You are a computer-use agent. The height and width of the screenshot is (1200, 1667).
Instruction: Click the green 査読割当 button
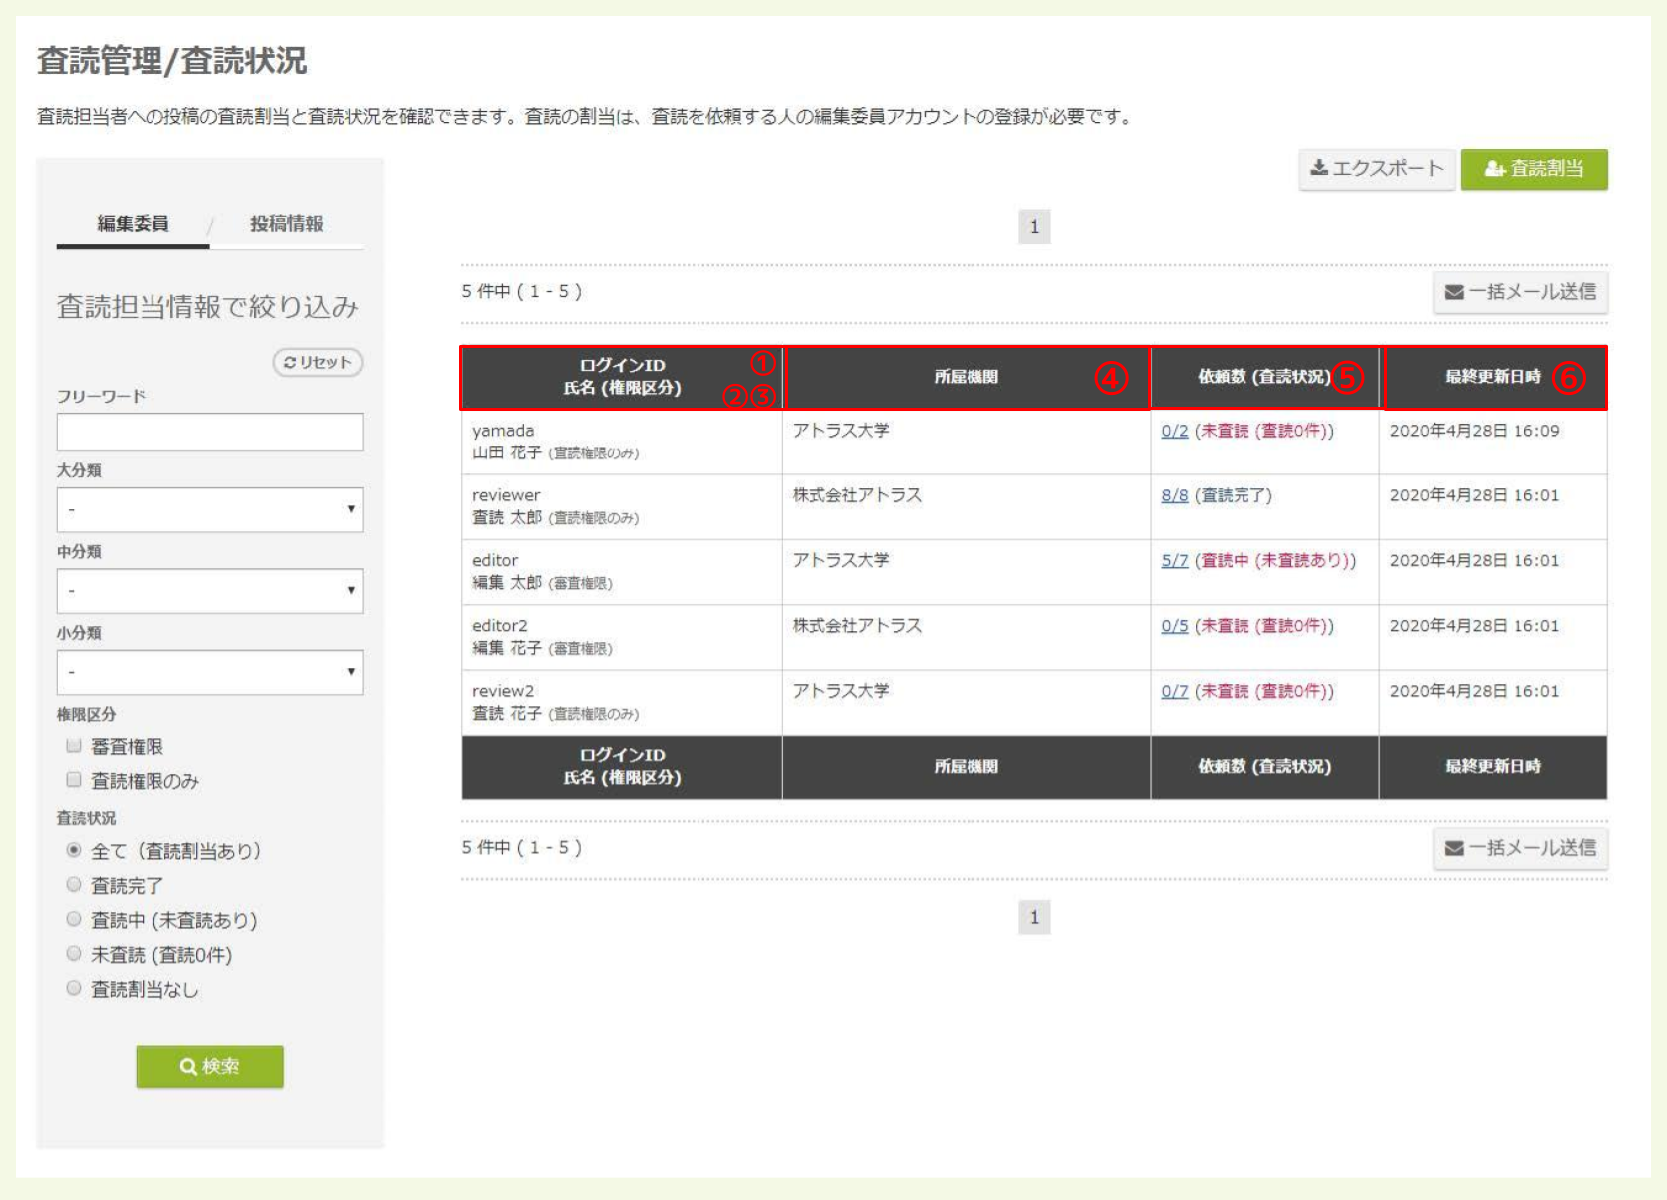coord(1533,169)
